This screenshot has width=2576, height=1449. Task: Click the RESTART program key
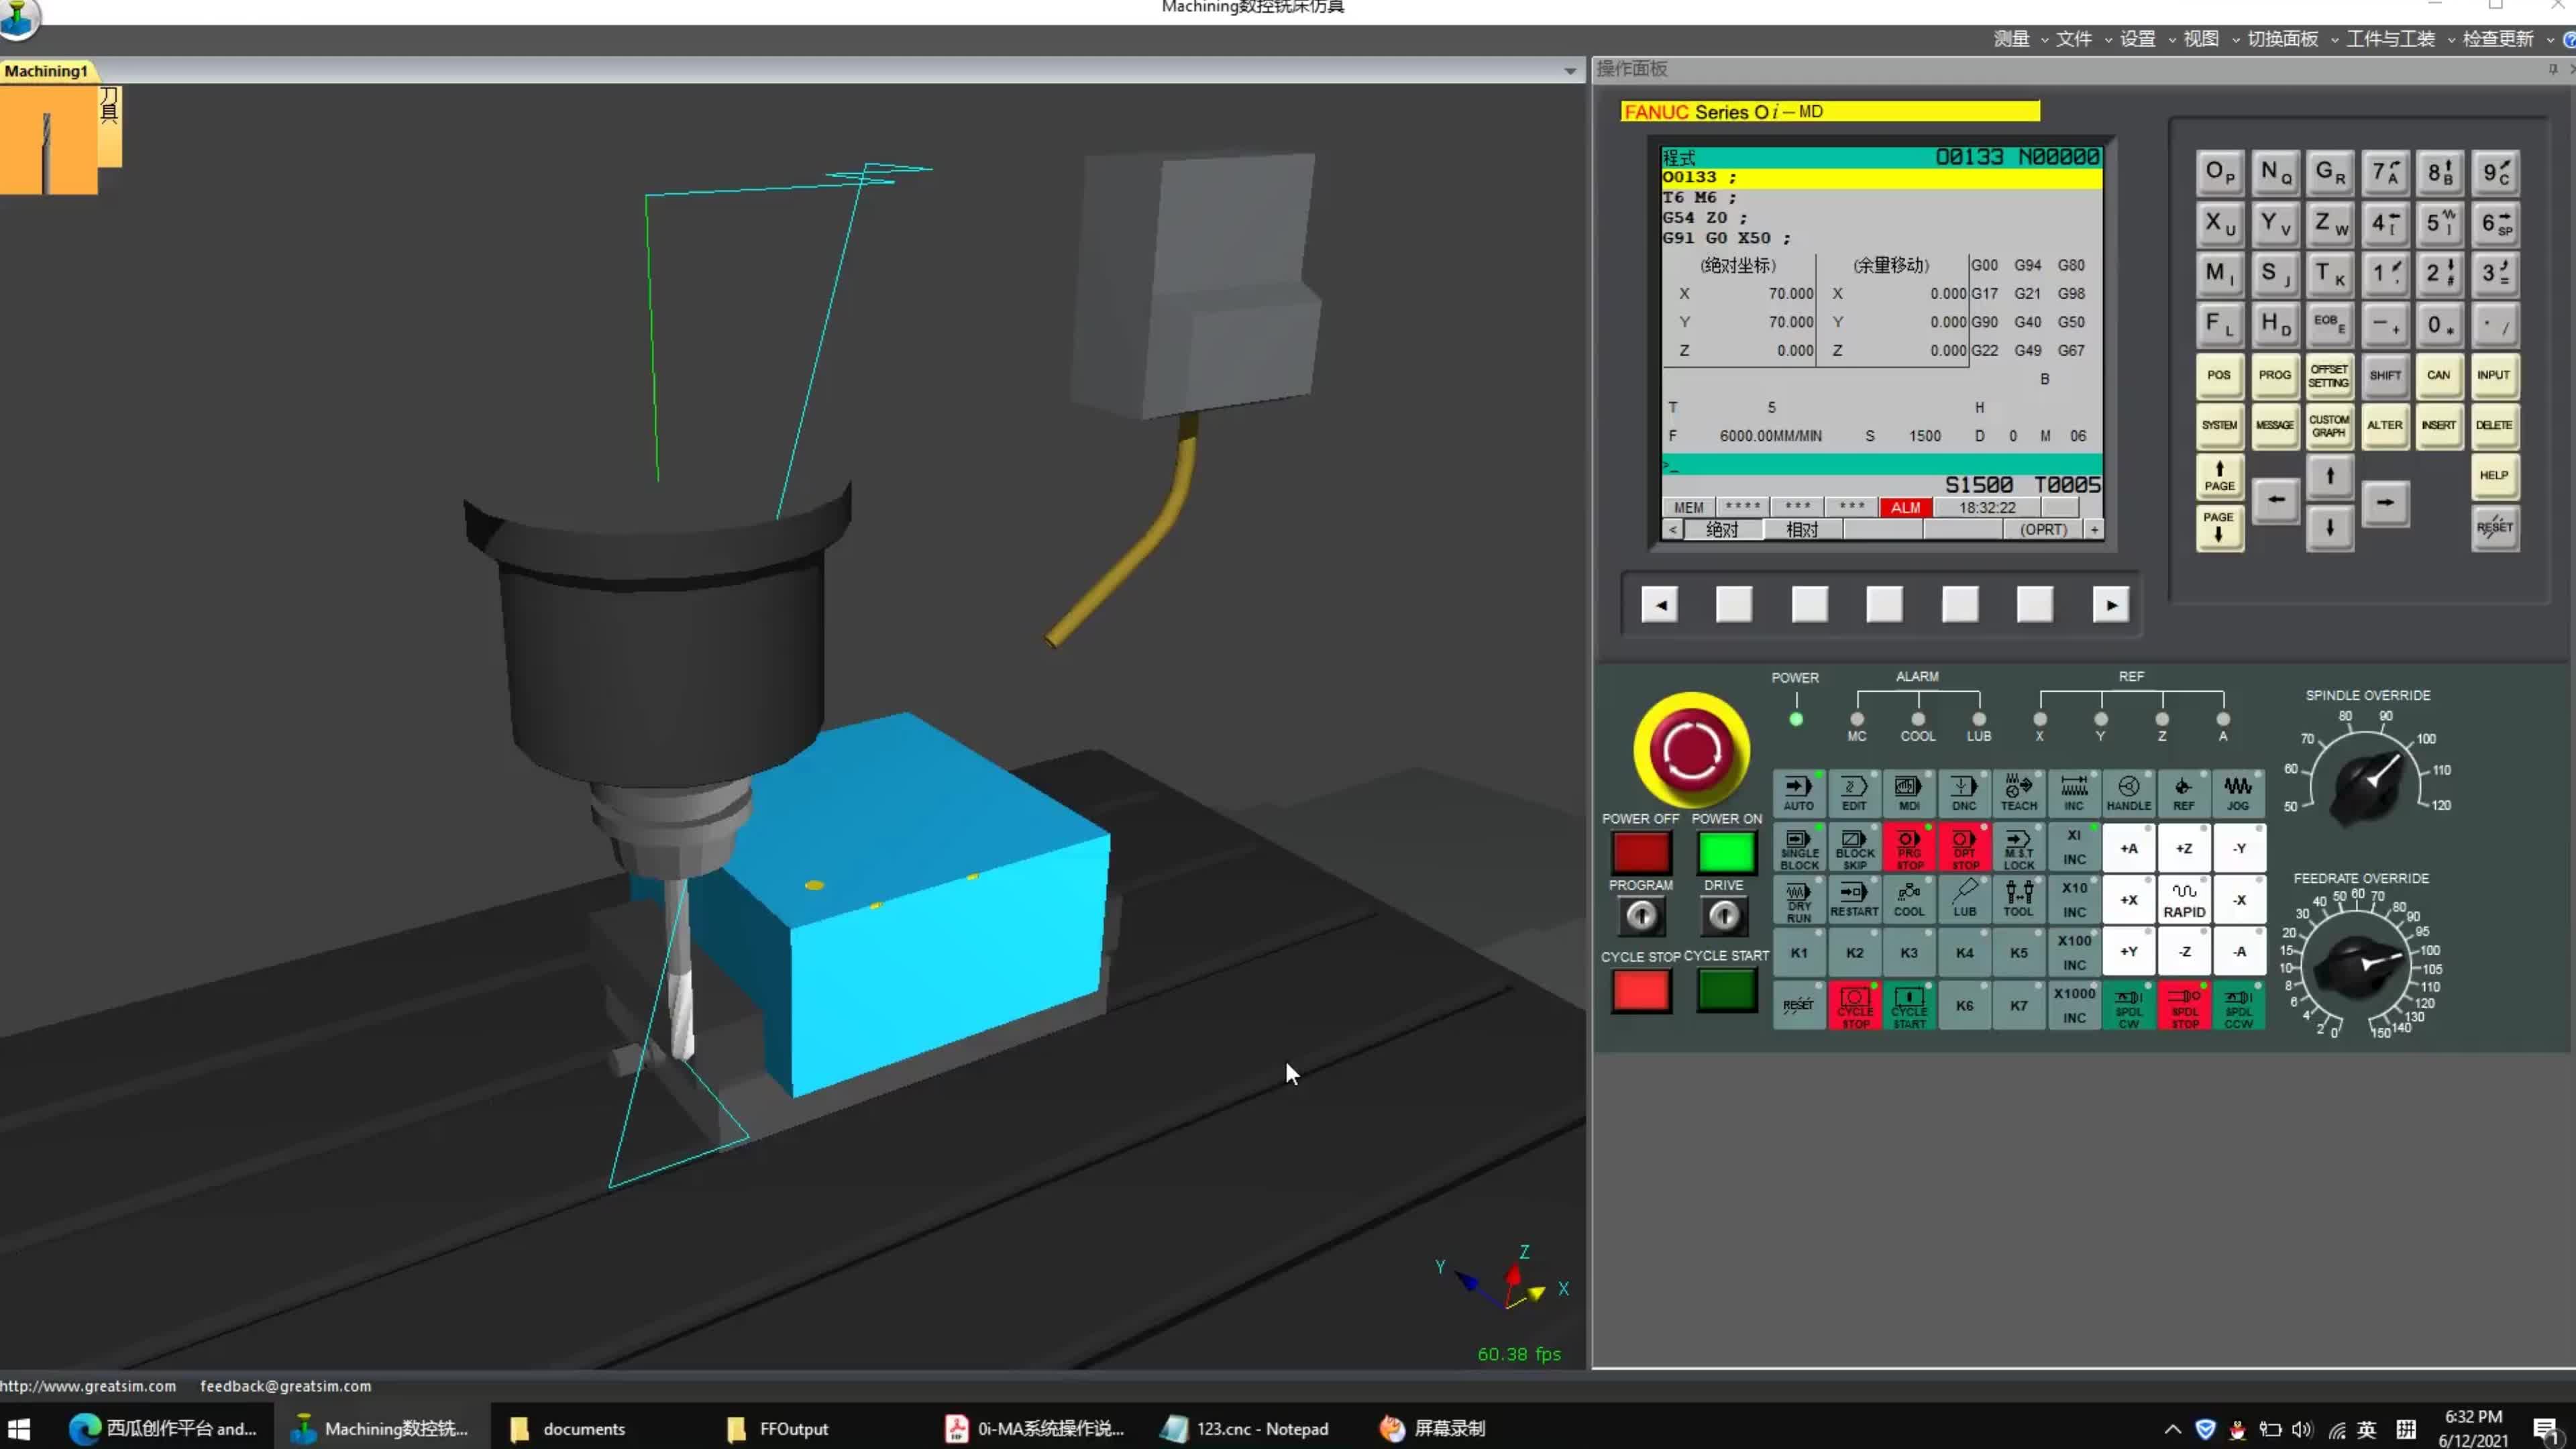click(x=1854, y=899)
